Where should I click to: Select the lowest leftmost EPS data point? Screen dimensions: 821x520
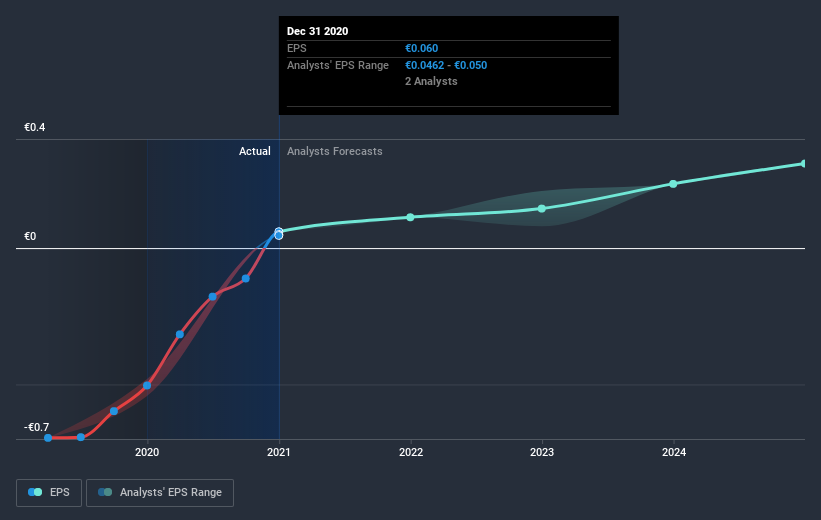(x=48, y=438)
